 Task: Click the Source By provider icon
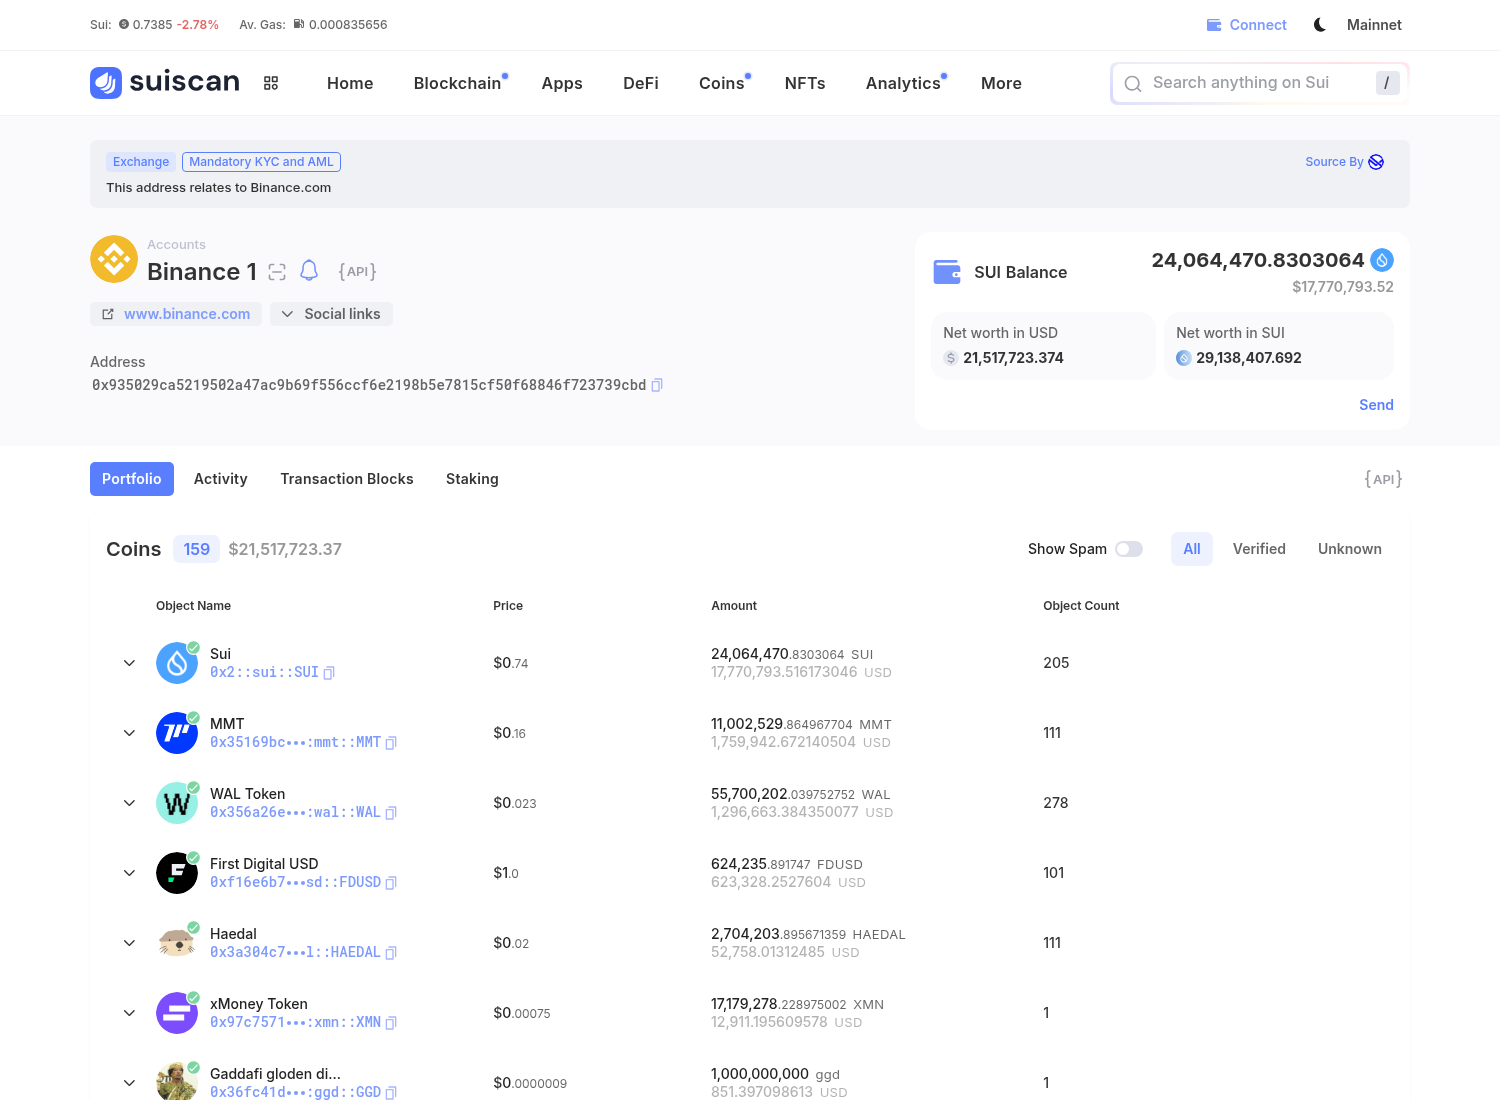point(1376,162)
